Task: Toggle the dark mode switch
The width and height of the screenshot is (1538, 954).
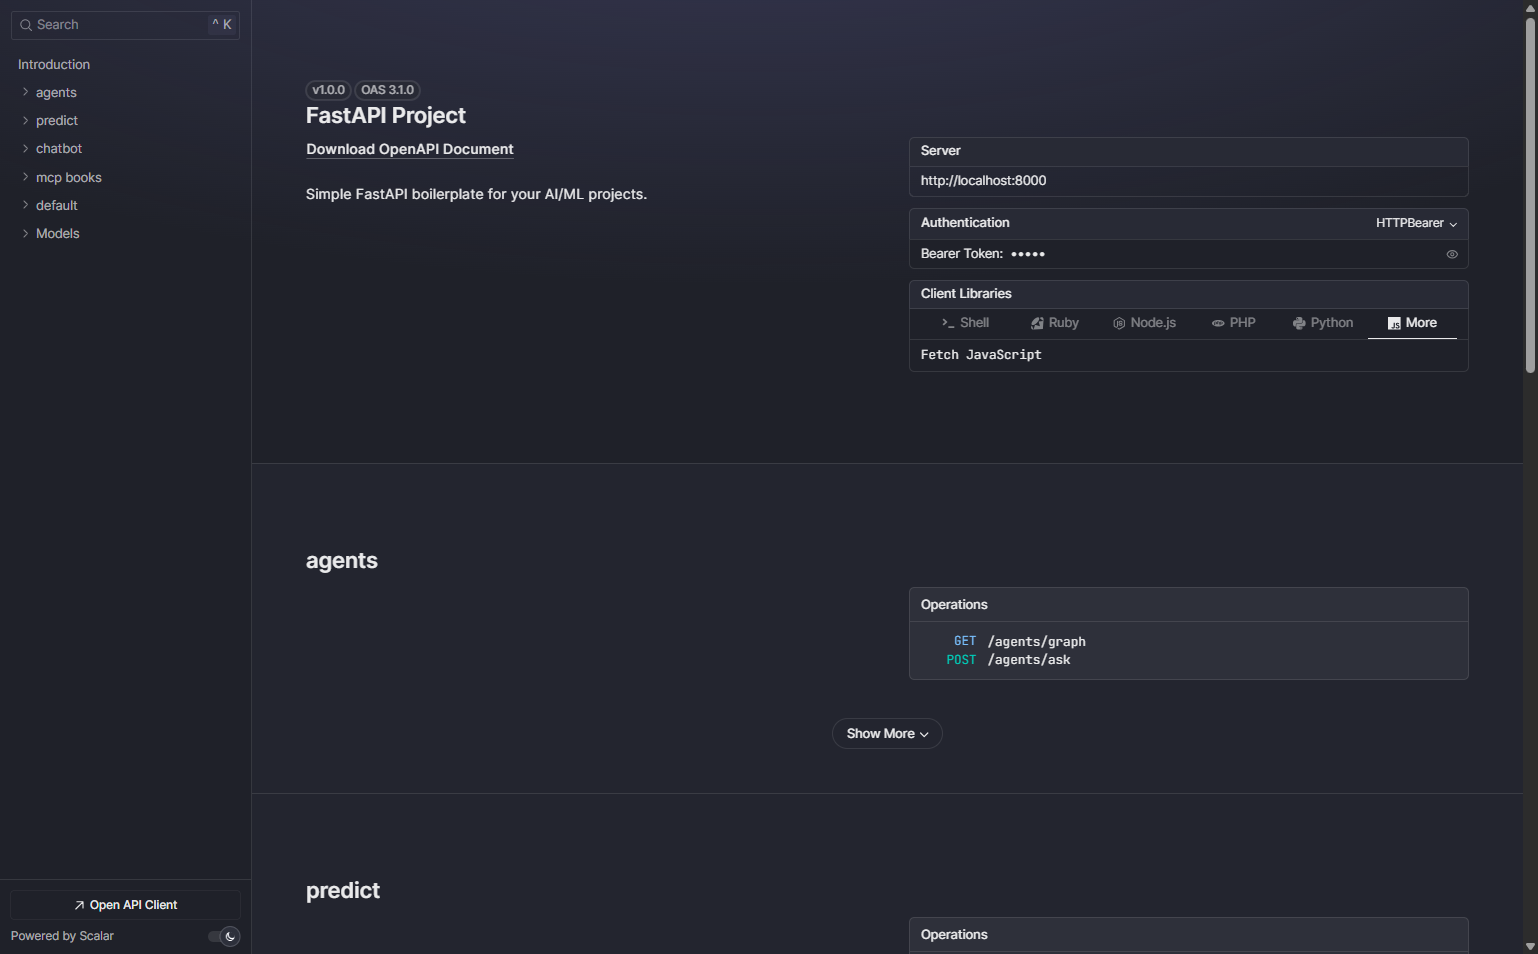Action: pyautogui.click(x=221, y=936)
